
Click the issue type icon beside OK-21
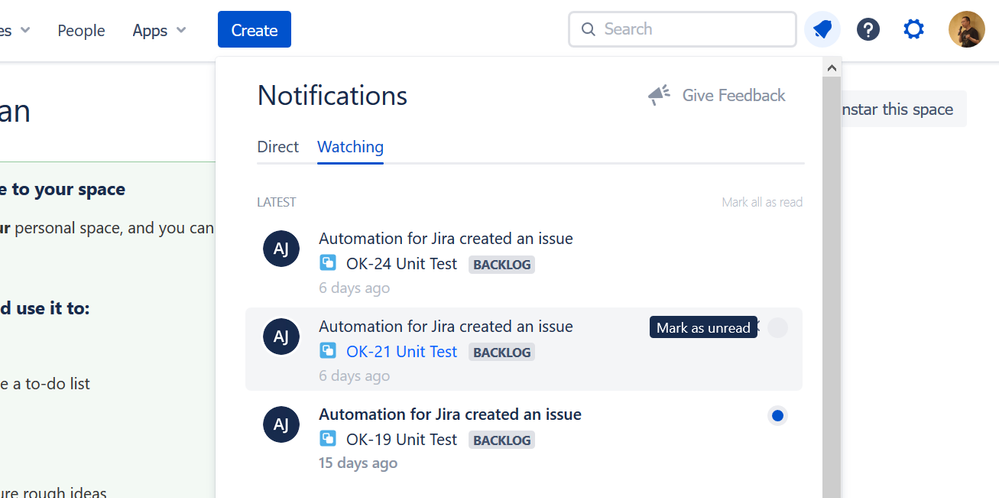pos(327,351)
